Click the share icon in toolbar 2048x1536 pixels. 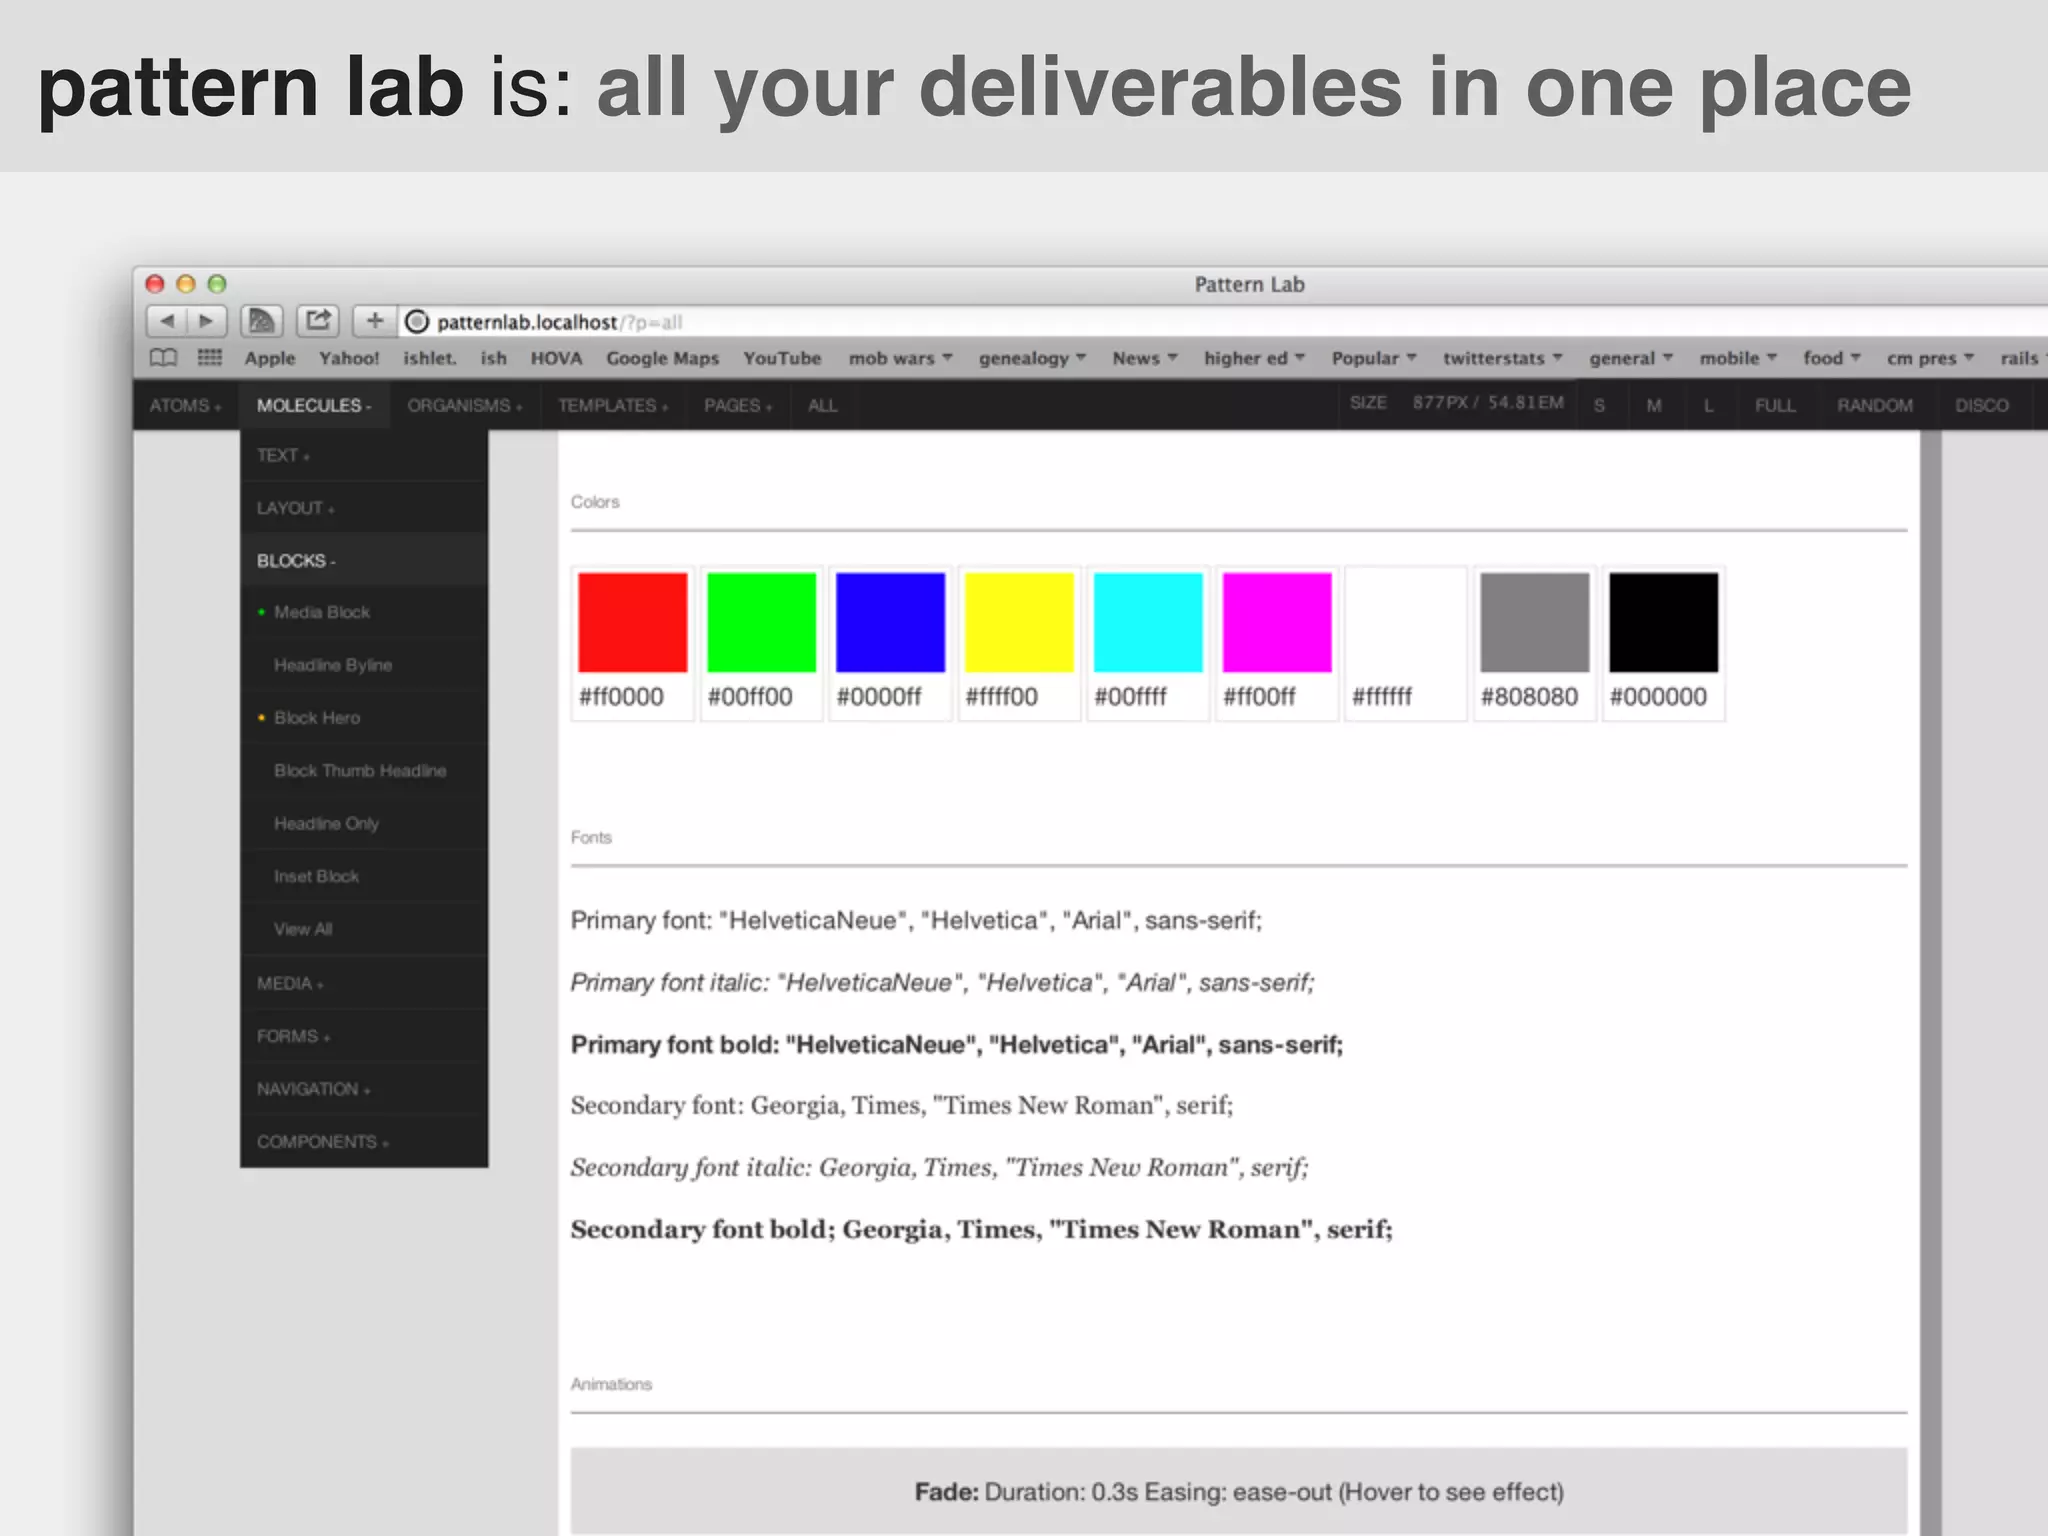318,321
